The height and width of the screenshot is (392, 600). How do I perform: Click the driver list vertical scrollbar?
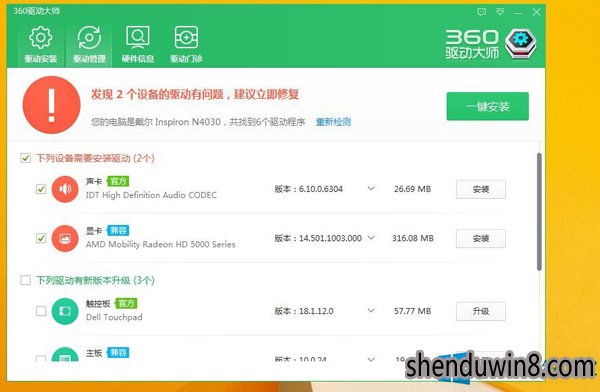[x=539, y=212]
